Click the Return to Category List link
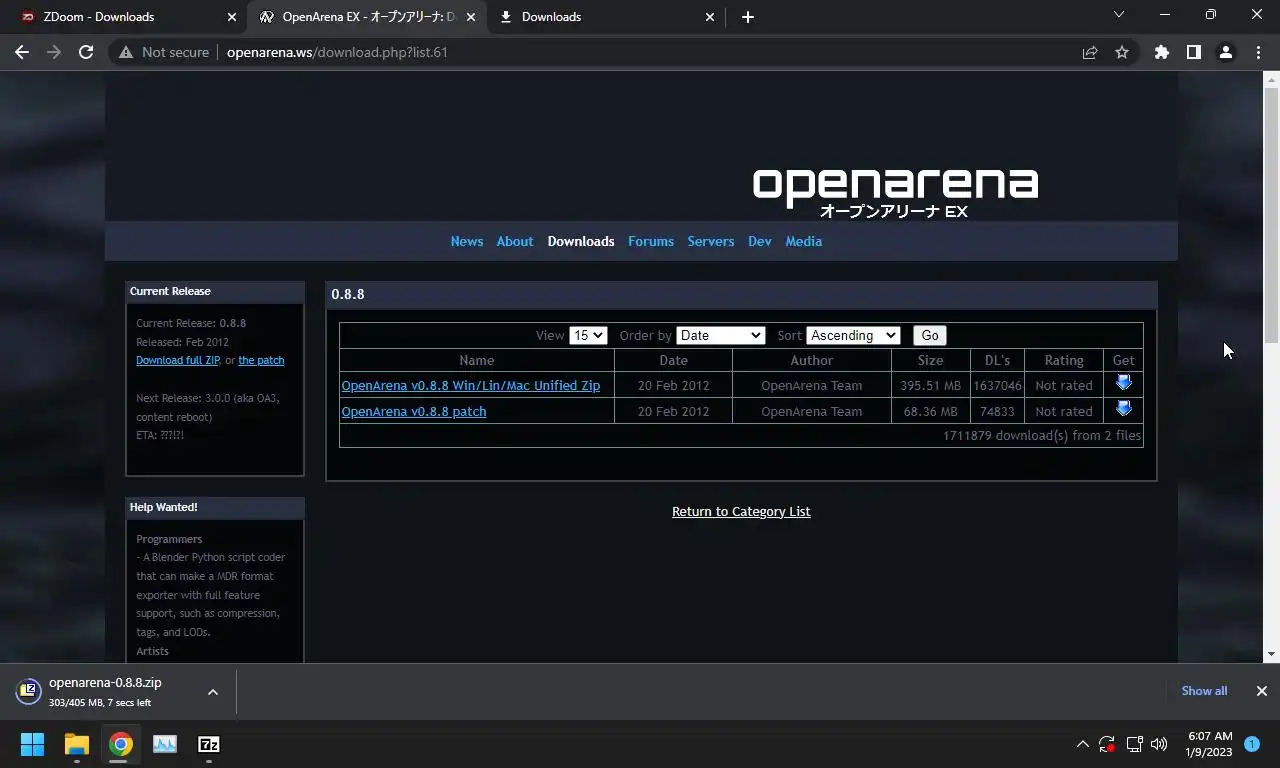The height and width of the screenshot is (768, 1280). pos(741,511)
